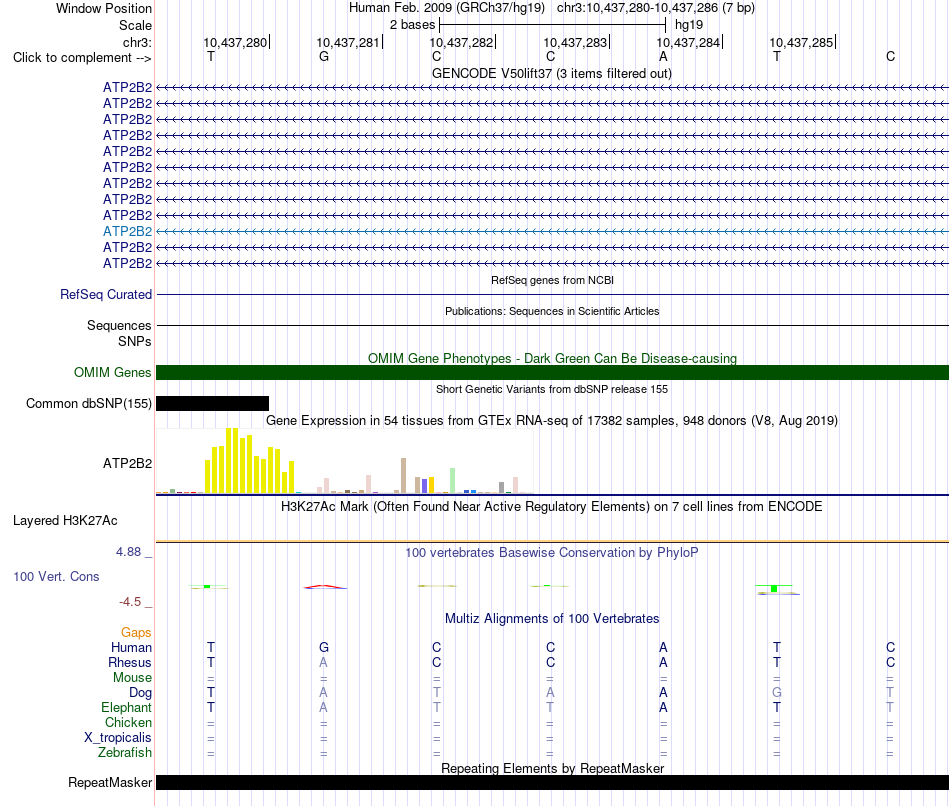Click the Window Position label

[104, 8]
